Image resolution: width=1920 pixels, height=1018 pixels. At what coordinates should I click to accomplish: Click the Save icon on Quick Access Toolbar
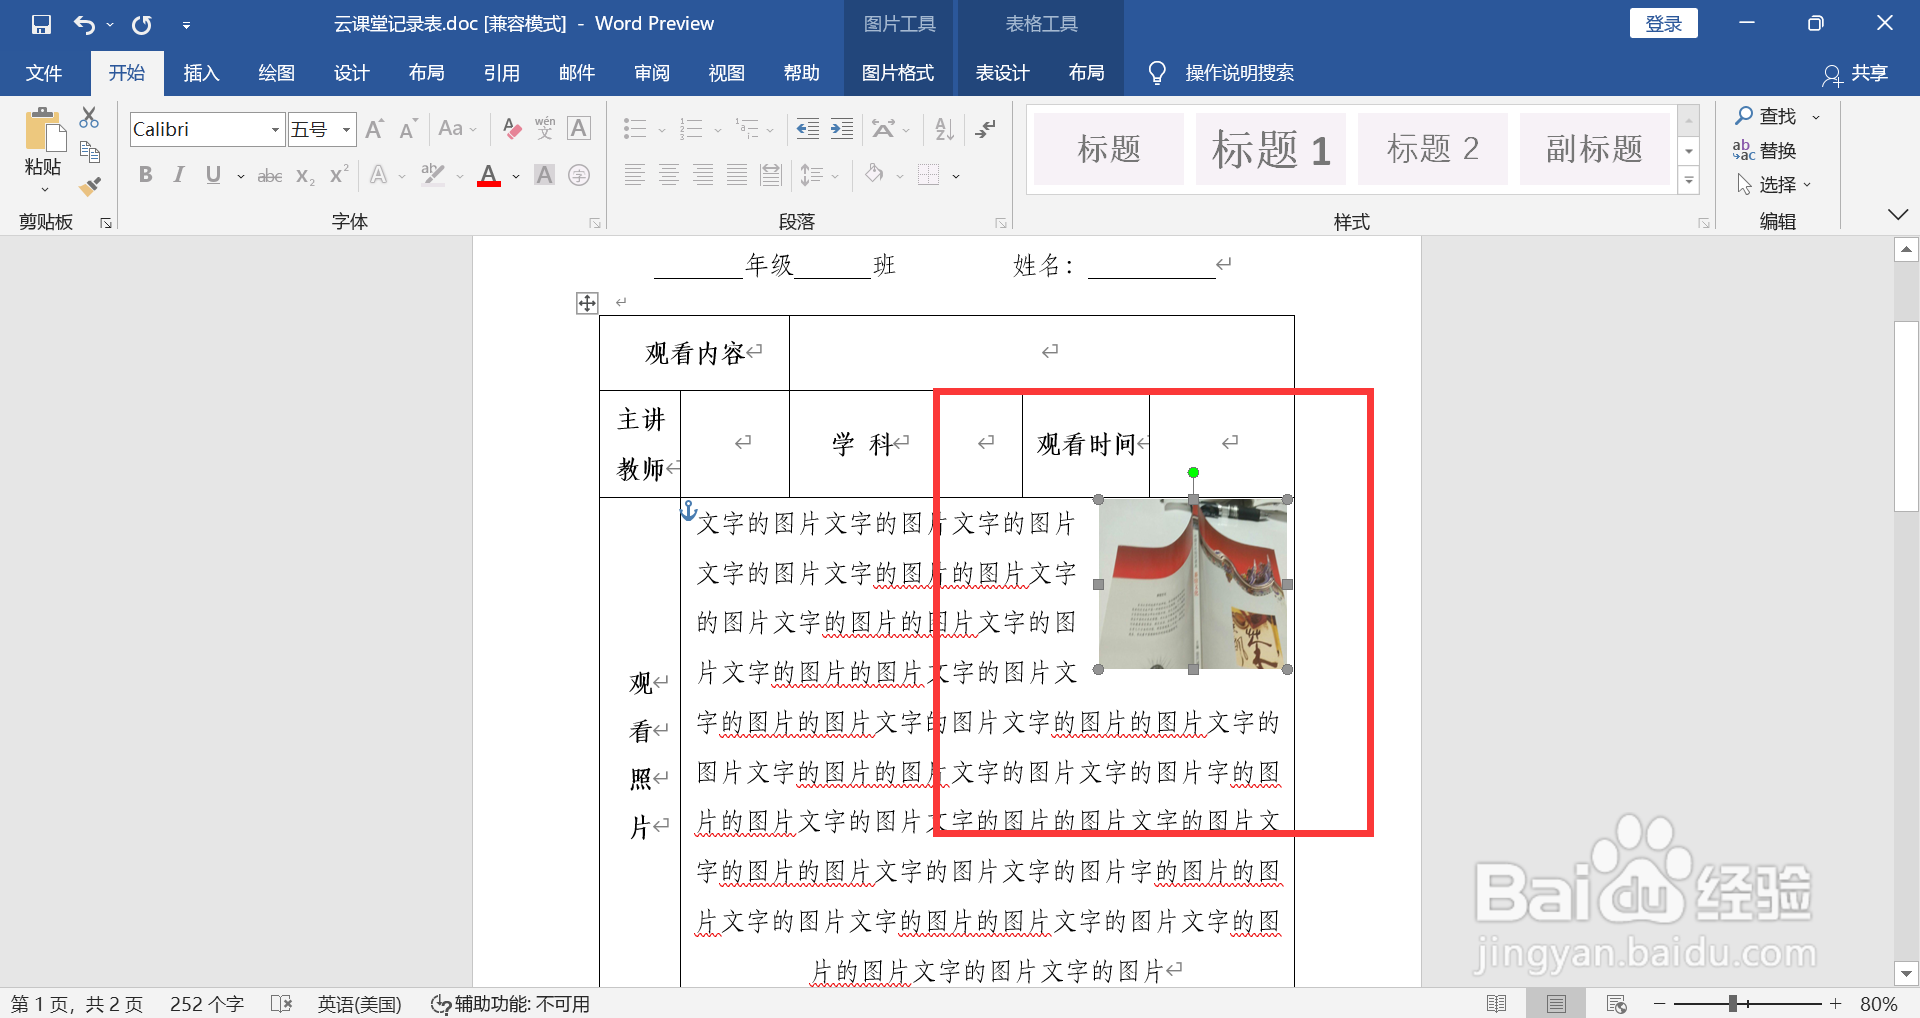pyautogui.click(x=41, y=23)
